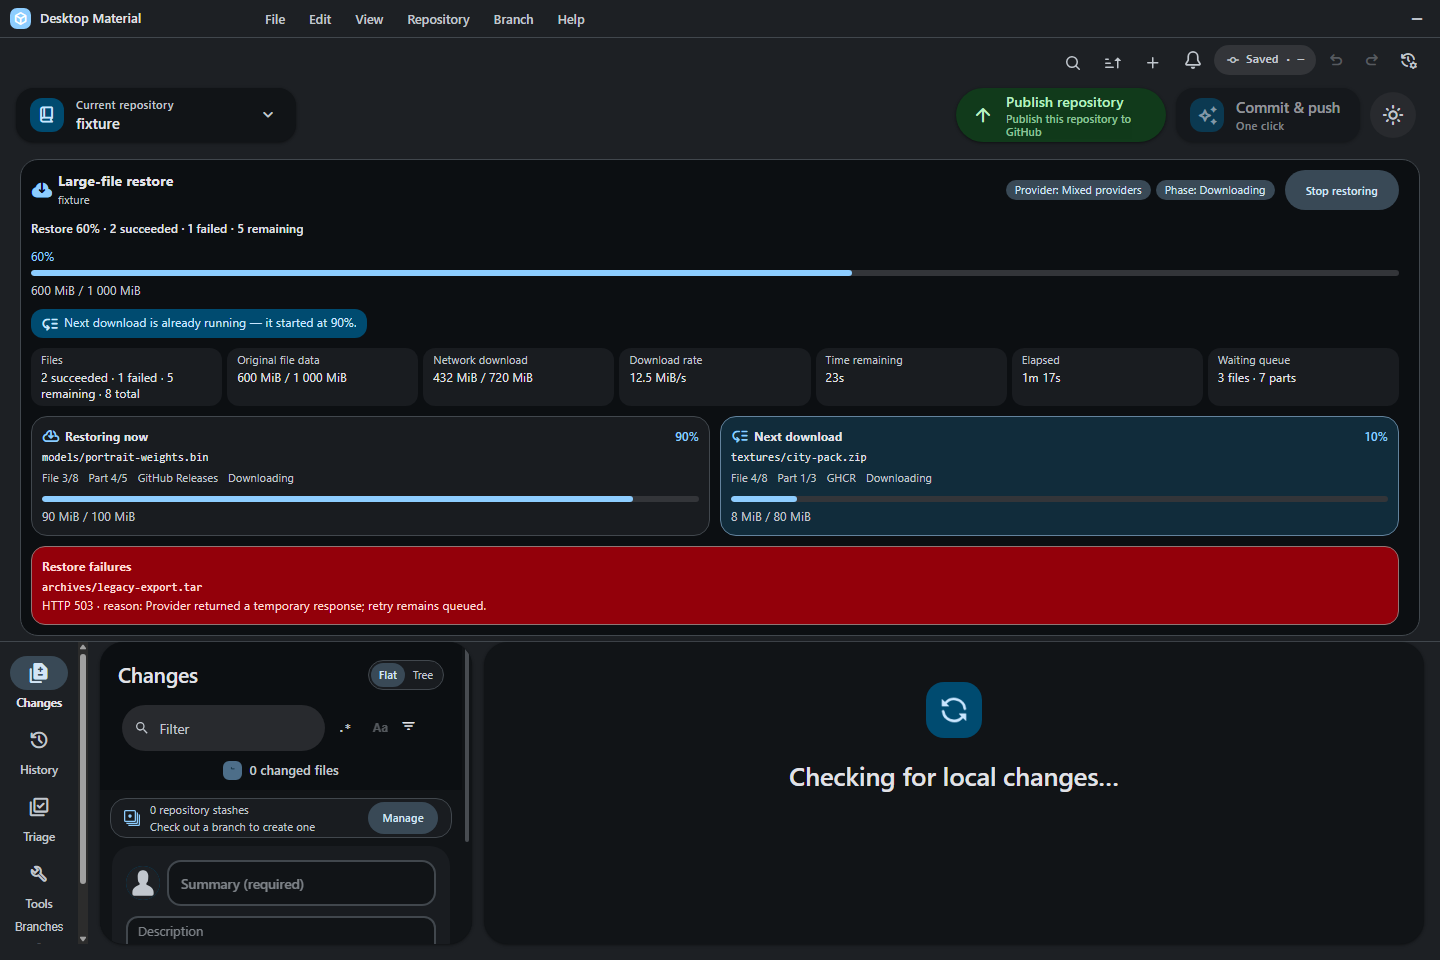Viewport: 1440px width, 960px height.
Task: Open history settings clock-gear icon
Action: pyautogui.click(x=1409, y=60)
